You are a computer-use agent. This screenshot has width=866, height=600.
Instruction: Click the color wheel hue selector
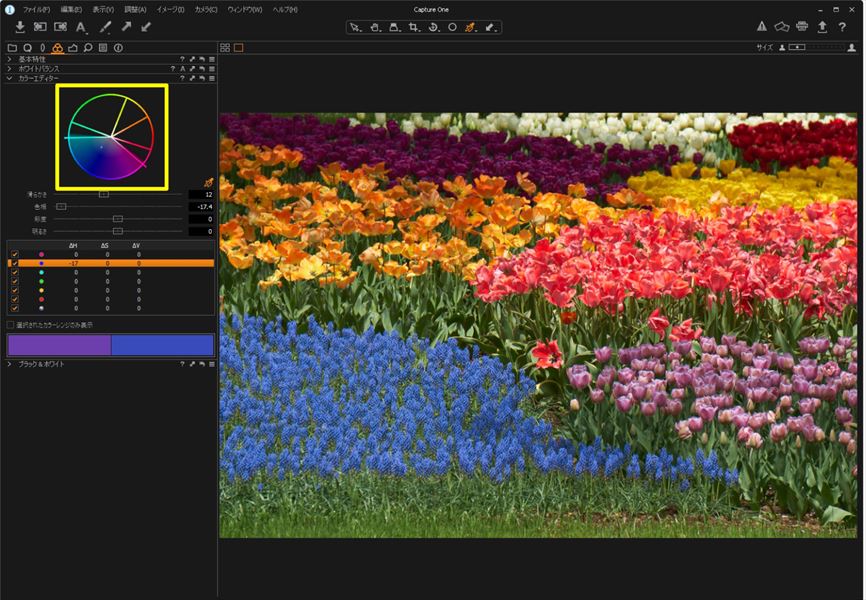pyautogui.click(x=111, y=136)
